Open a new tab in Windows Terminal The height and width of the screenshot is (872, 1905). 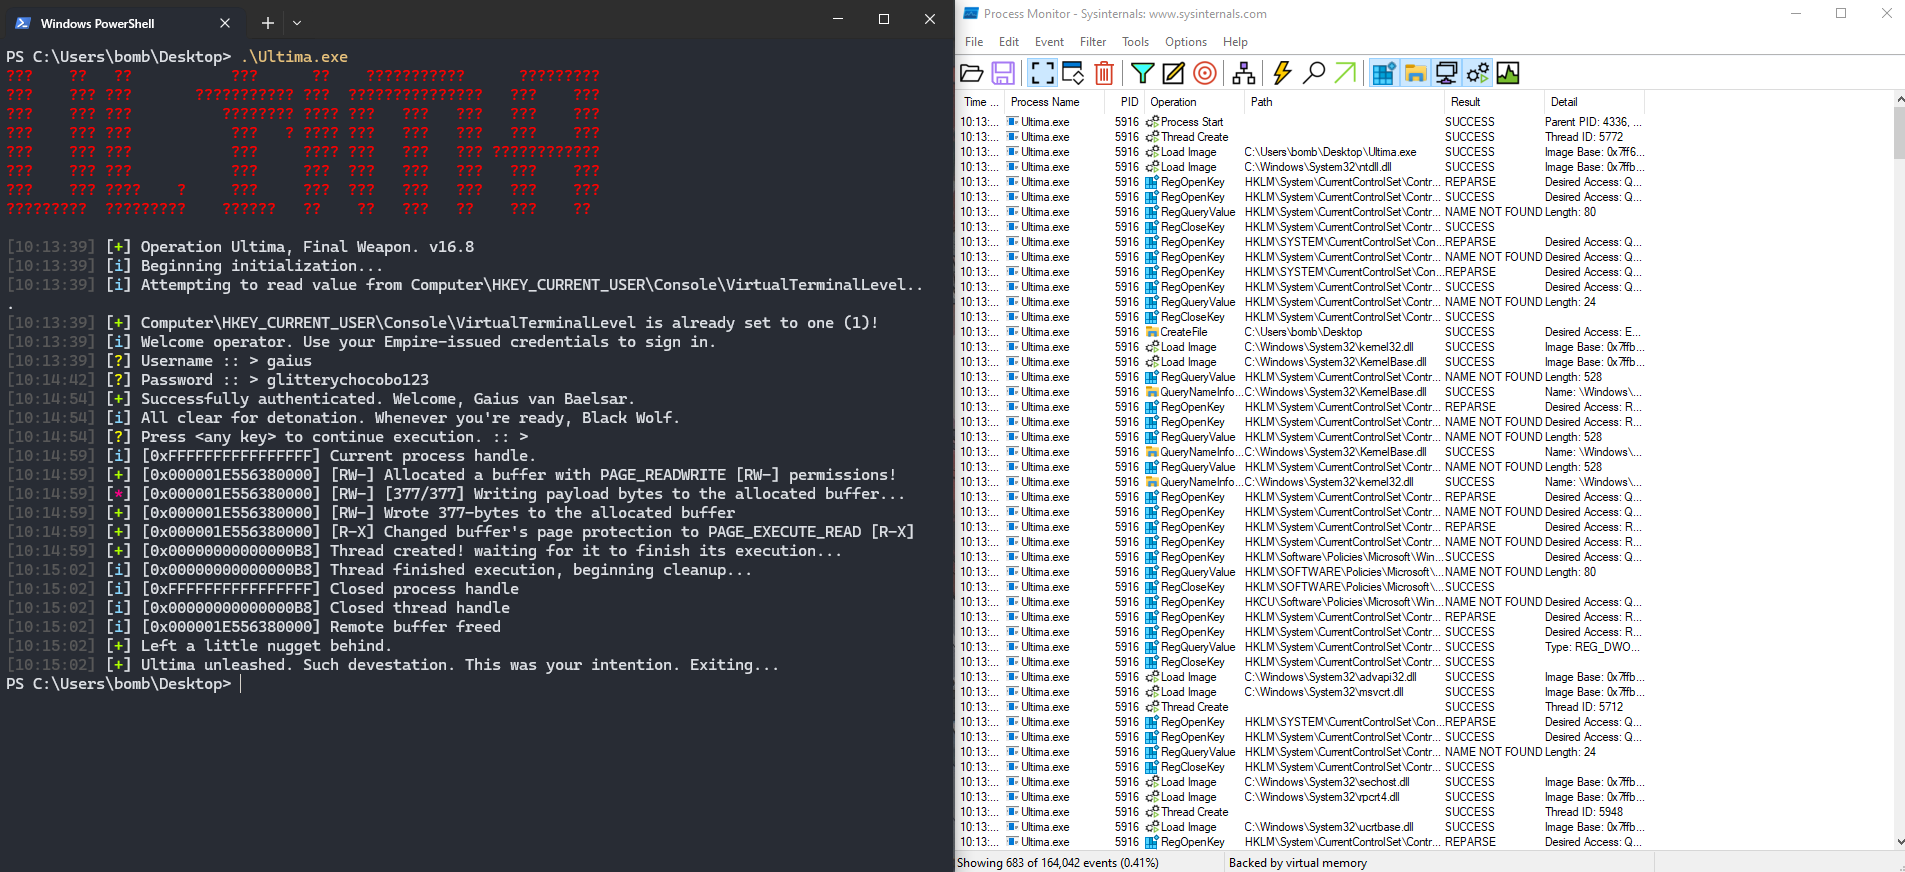[x=268, y=23]
